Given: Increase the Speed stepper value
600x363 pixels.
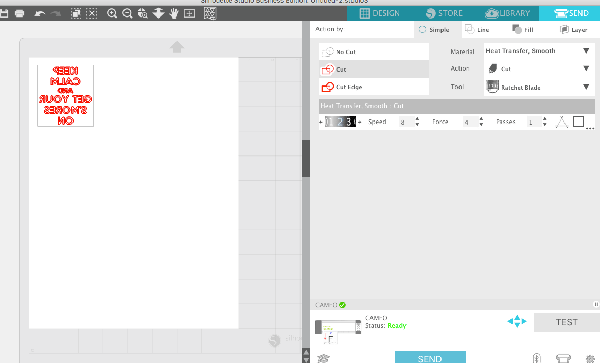Looking at the screenshot, I should click(417, 119).
